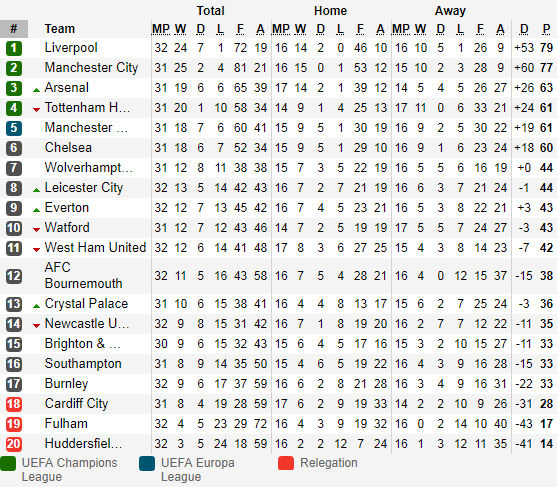
Task: Select the Total column group header
Action: click(x=210, y=11)
